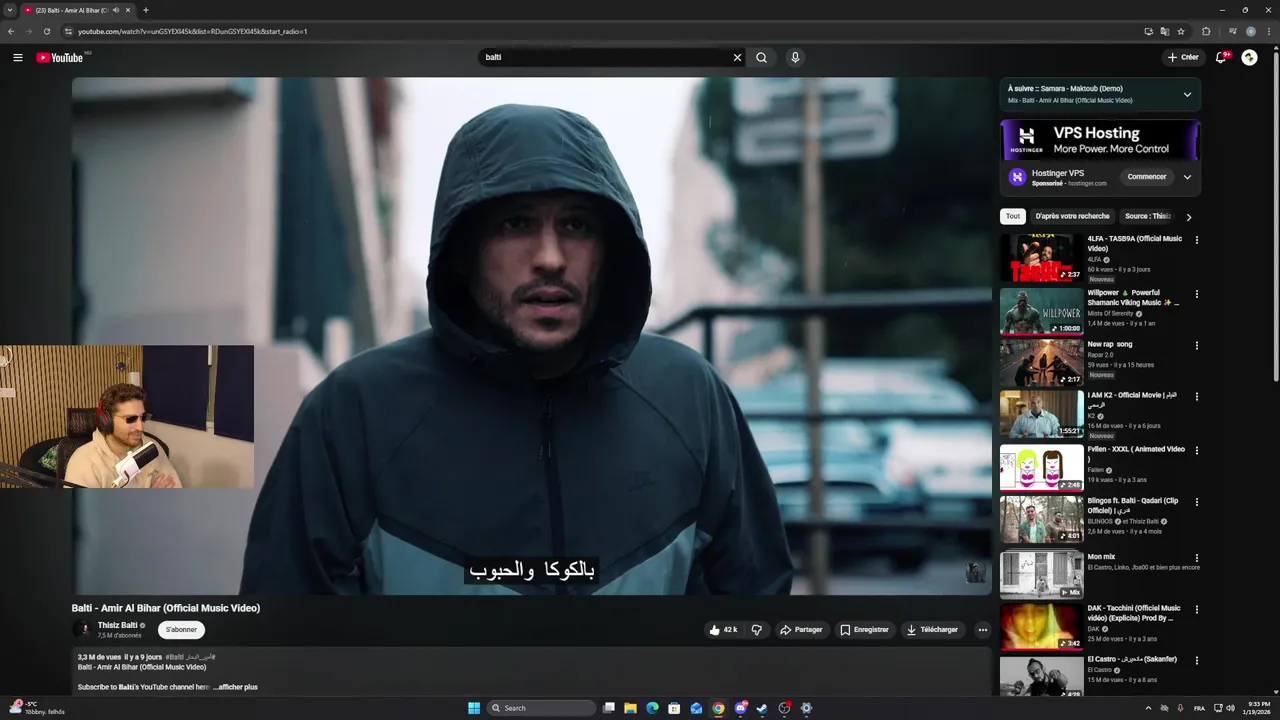Click the Créer button

point(1183,57)
